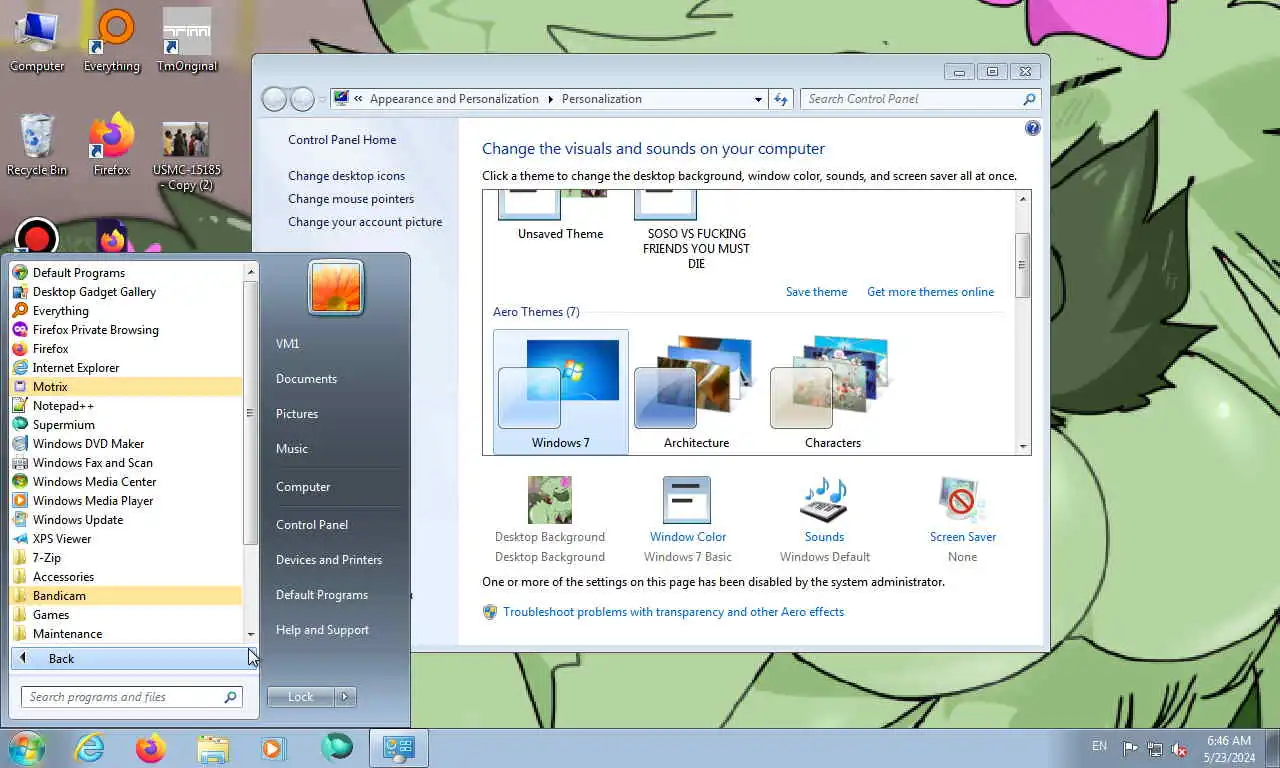Open Documents from Start menu
This screenshot has width=1280, height=768.
coord(306,379)
